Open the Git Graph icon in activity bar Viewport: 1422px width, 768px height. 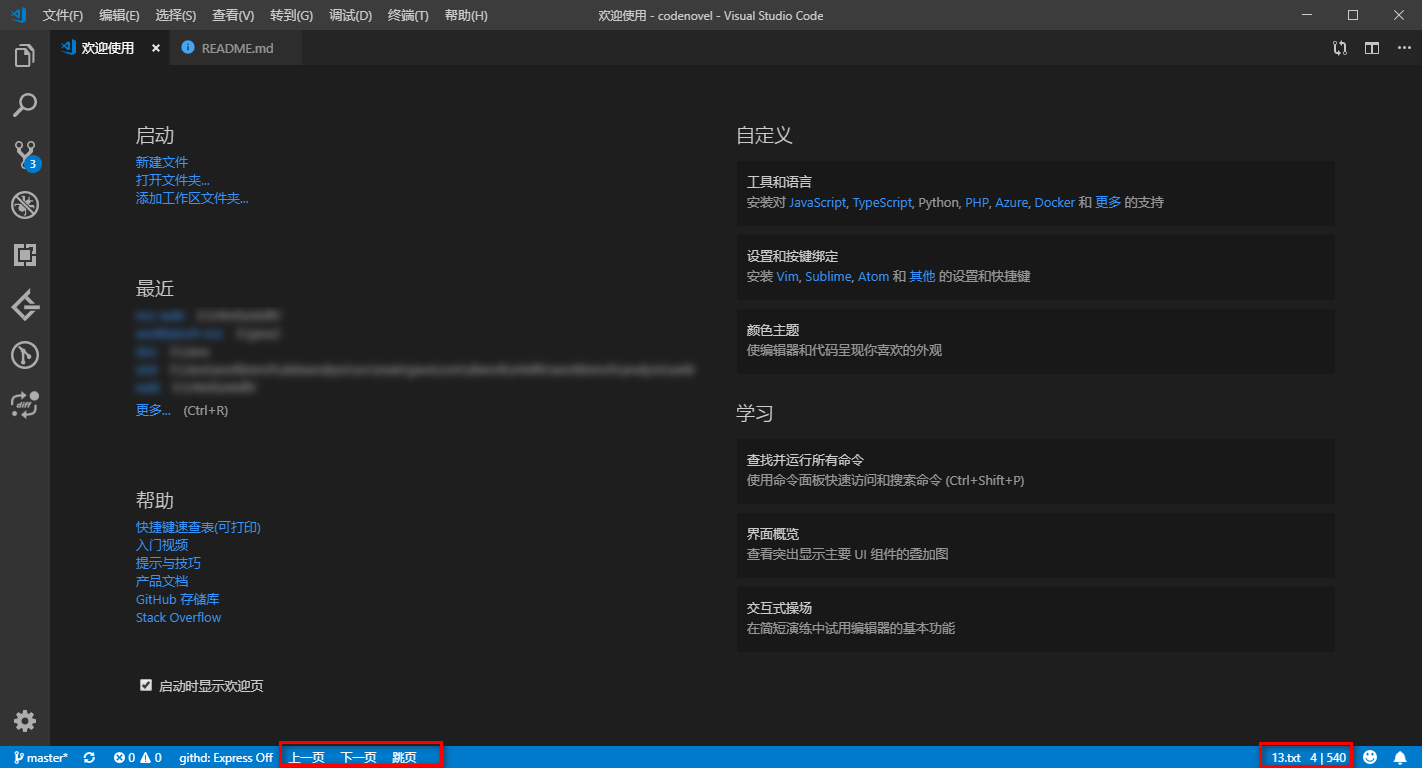pyautogui.click(x=25, y=354)
